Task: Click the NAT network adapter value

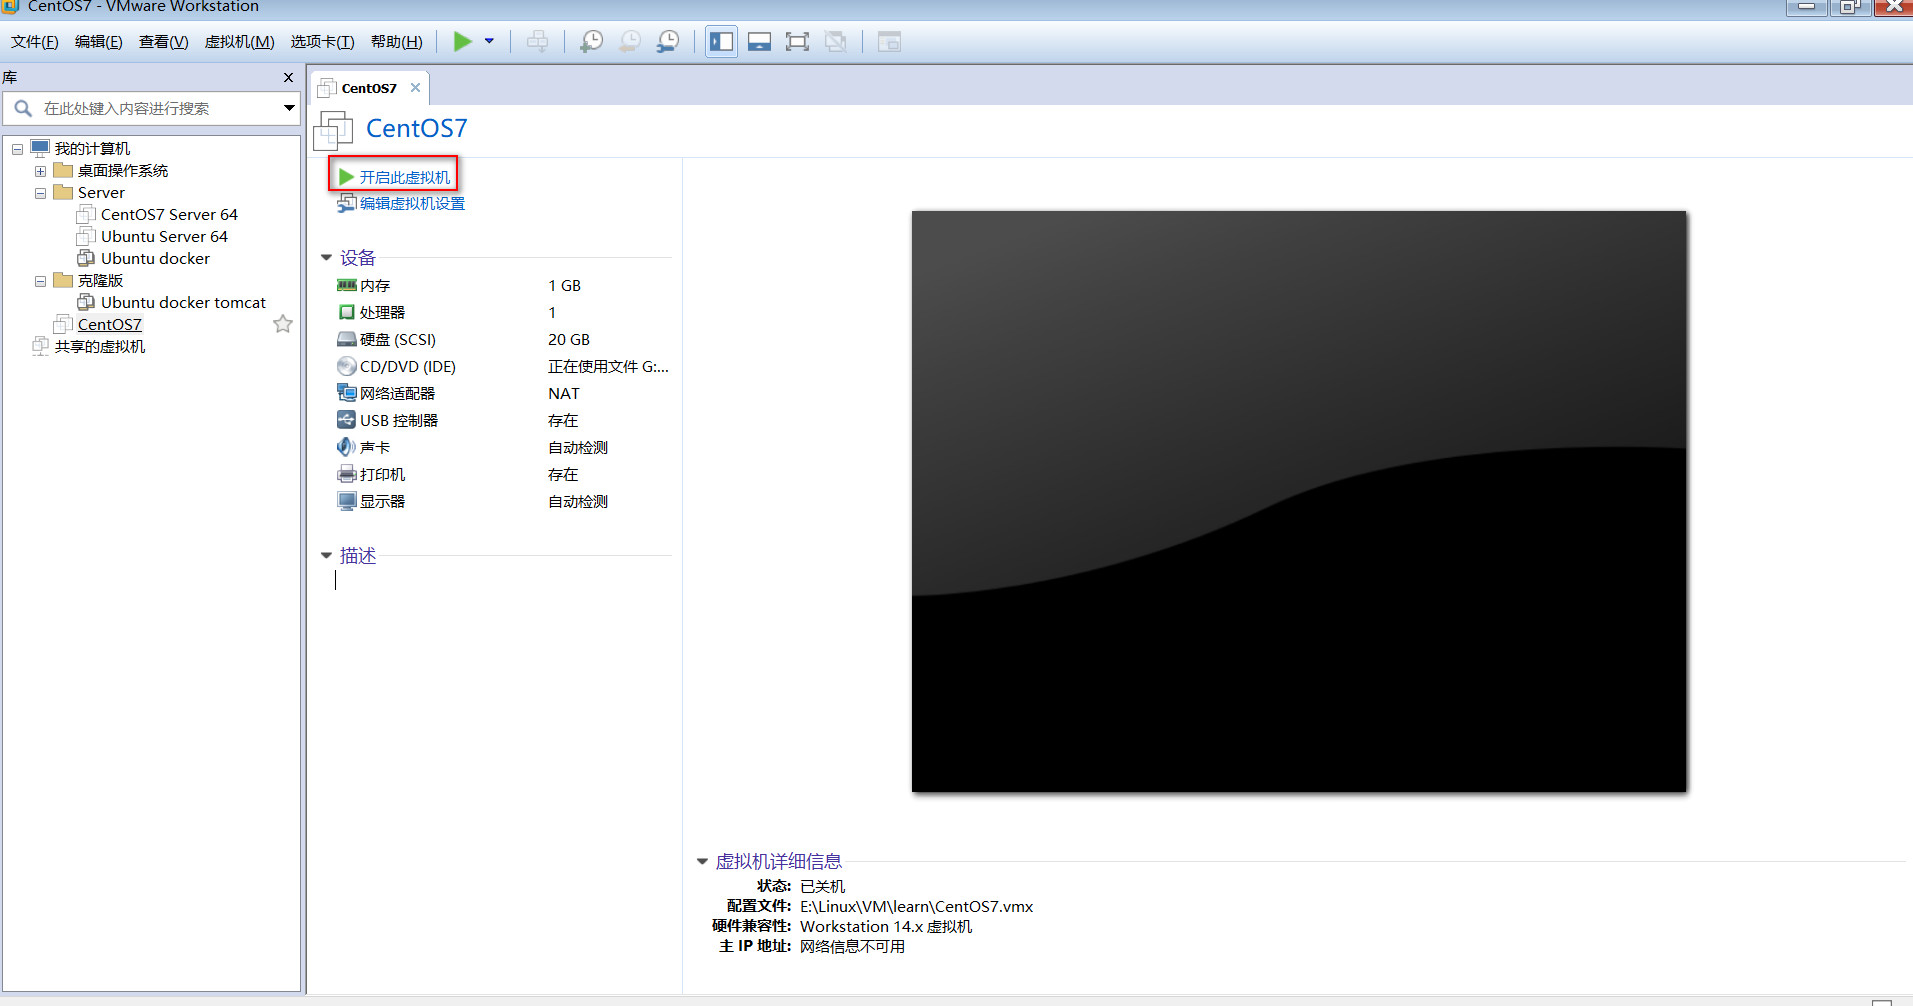Action: 563,393
